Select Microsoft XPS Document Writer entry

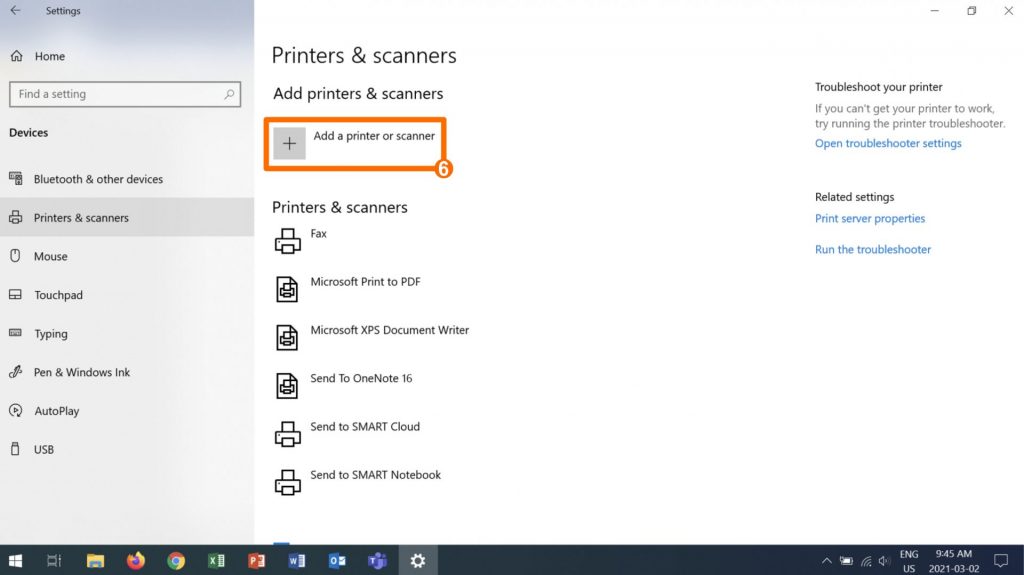(x=389, y=330)
